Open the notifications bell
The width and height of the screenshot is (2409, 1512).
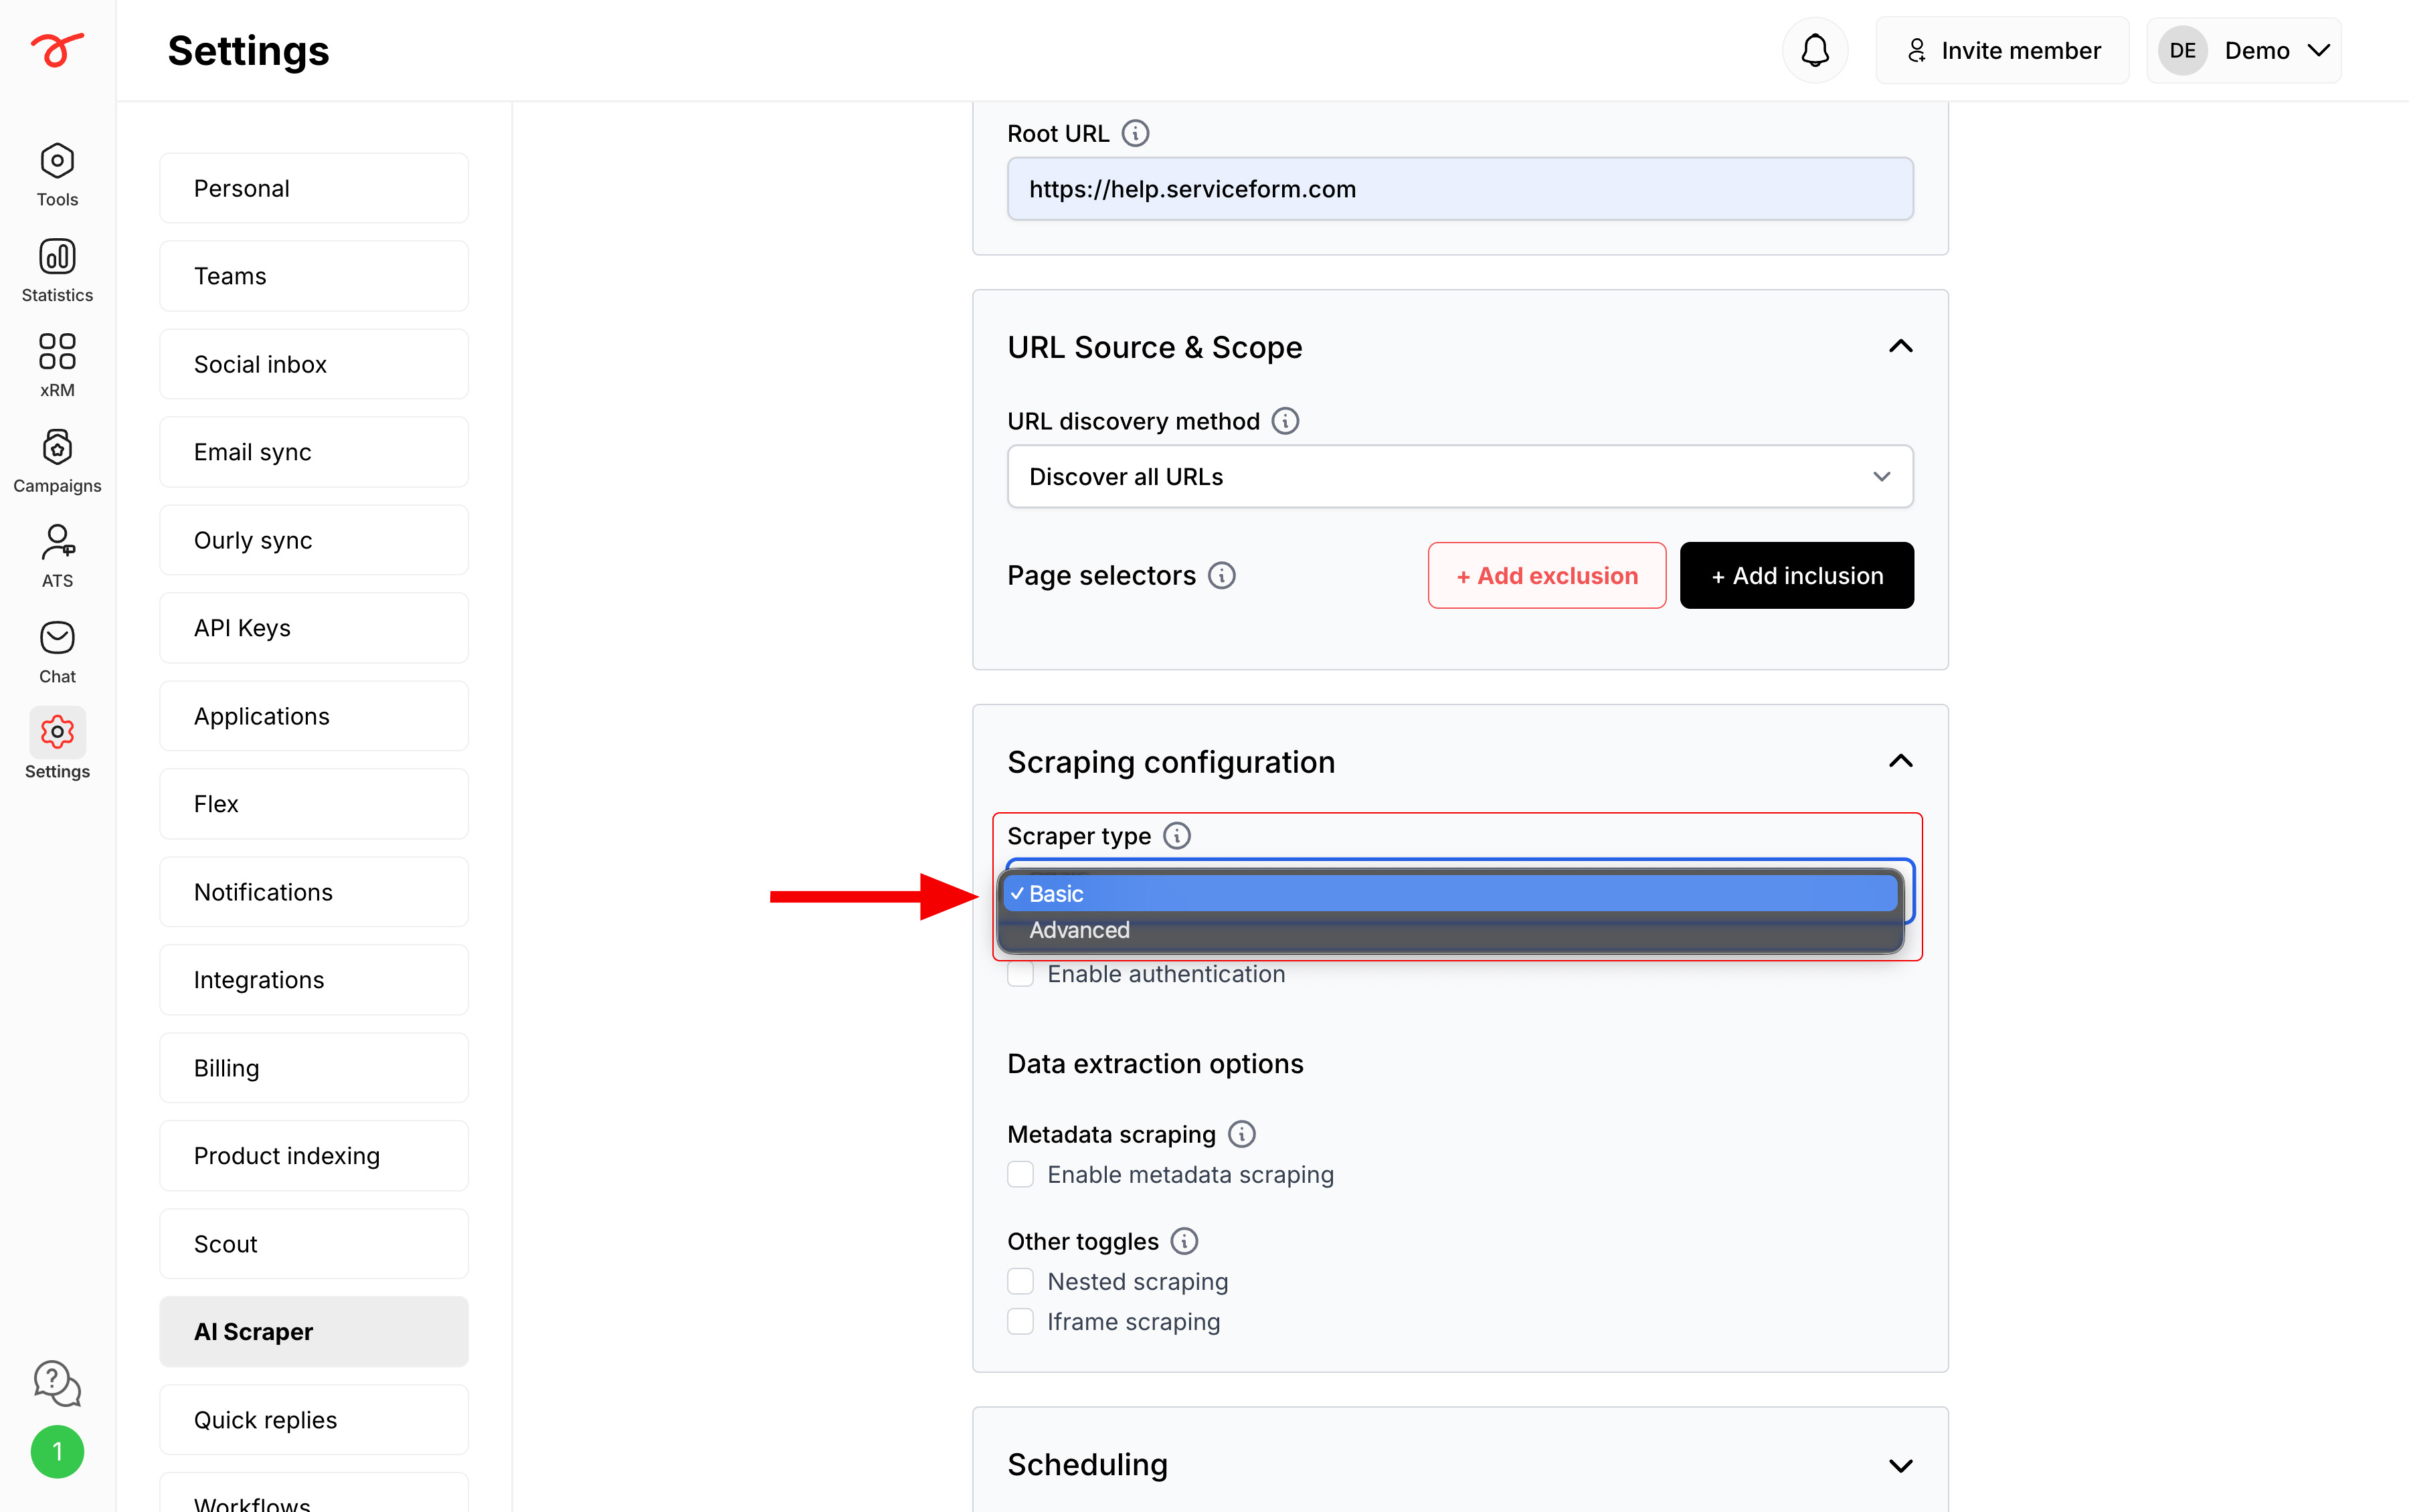(x=1815, y=50)
